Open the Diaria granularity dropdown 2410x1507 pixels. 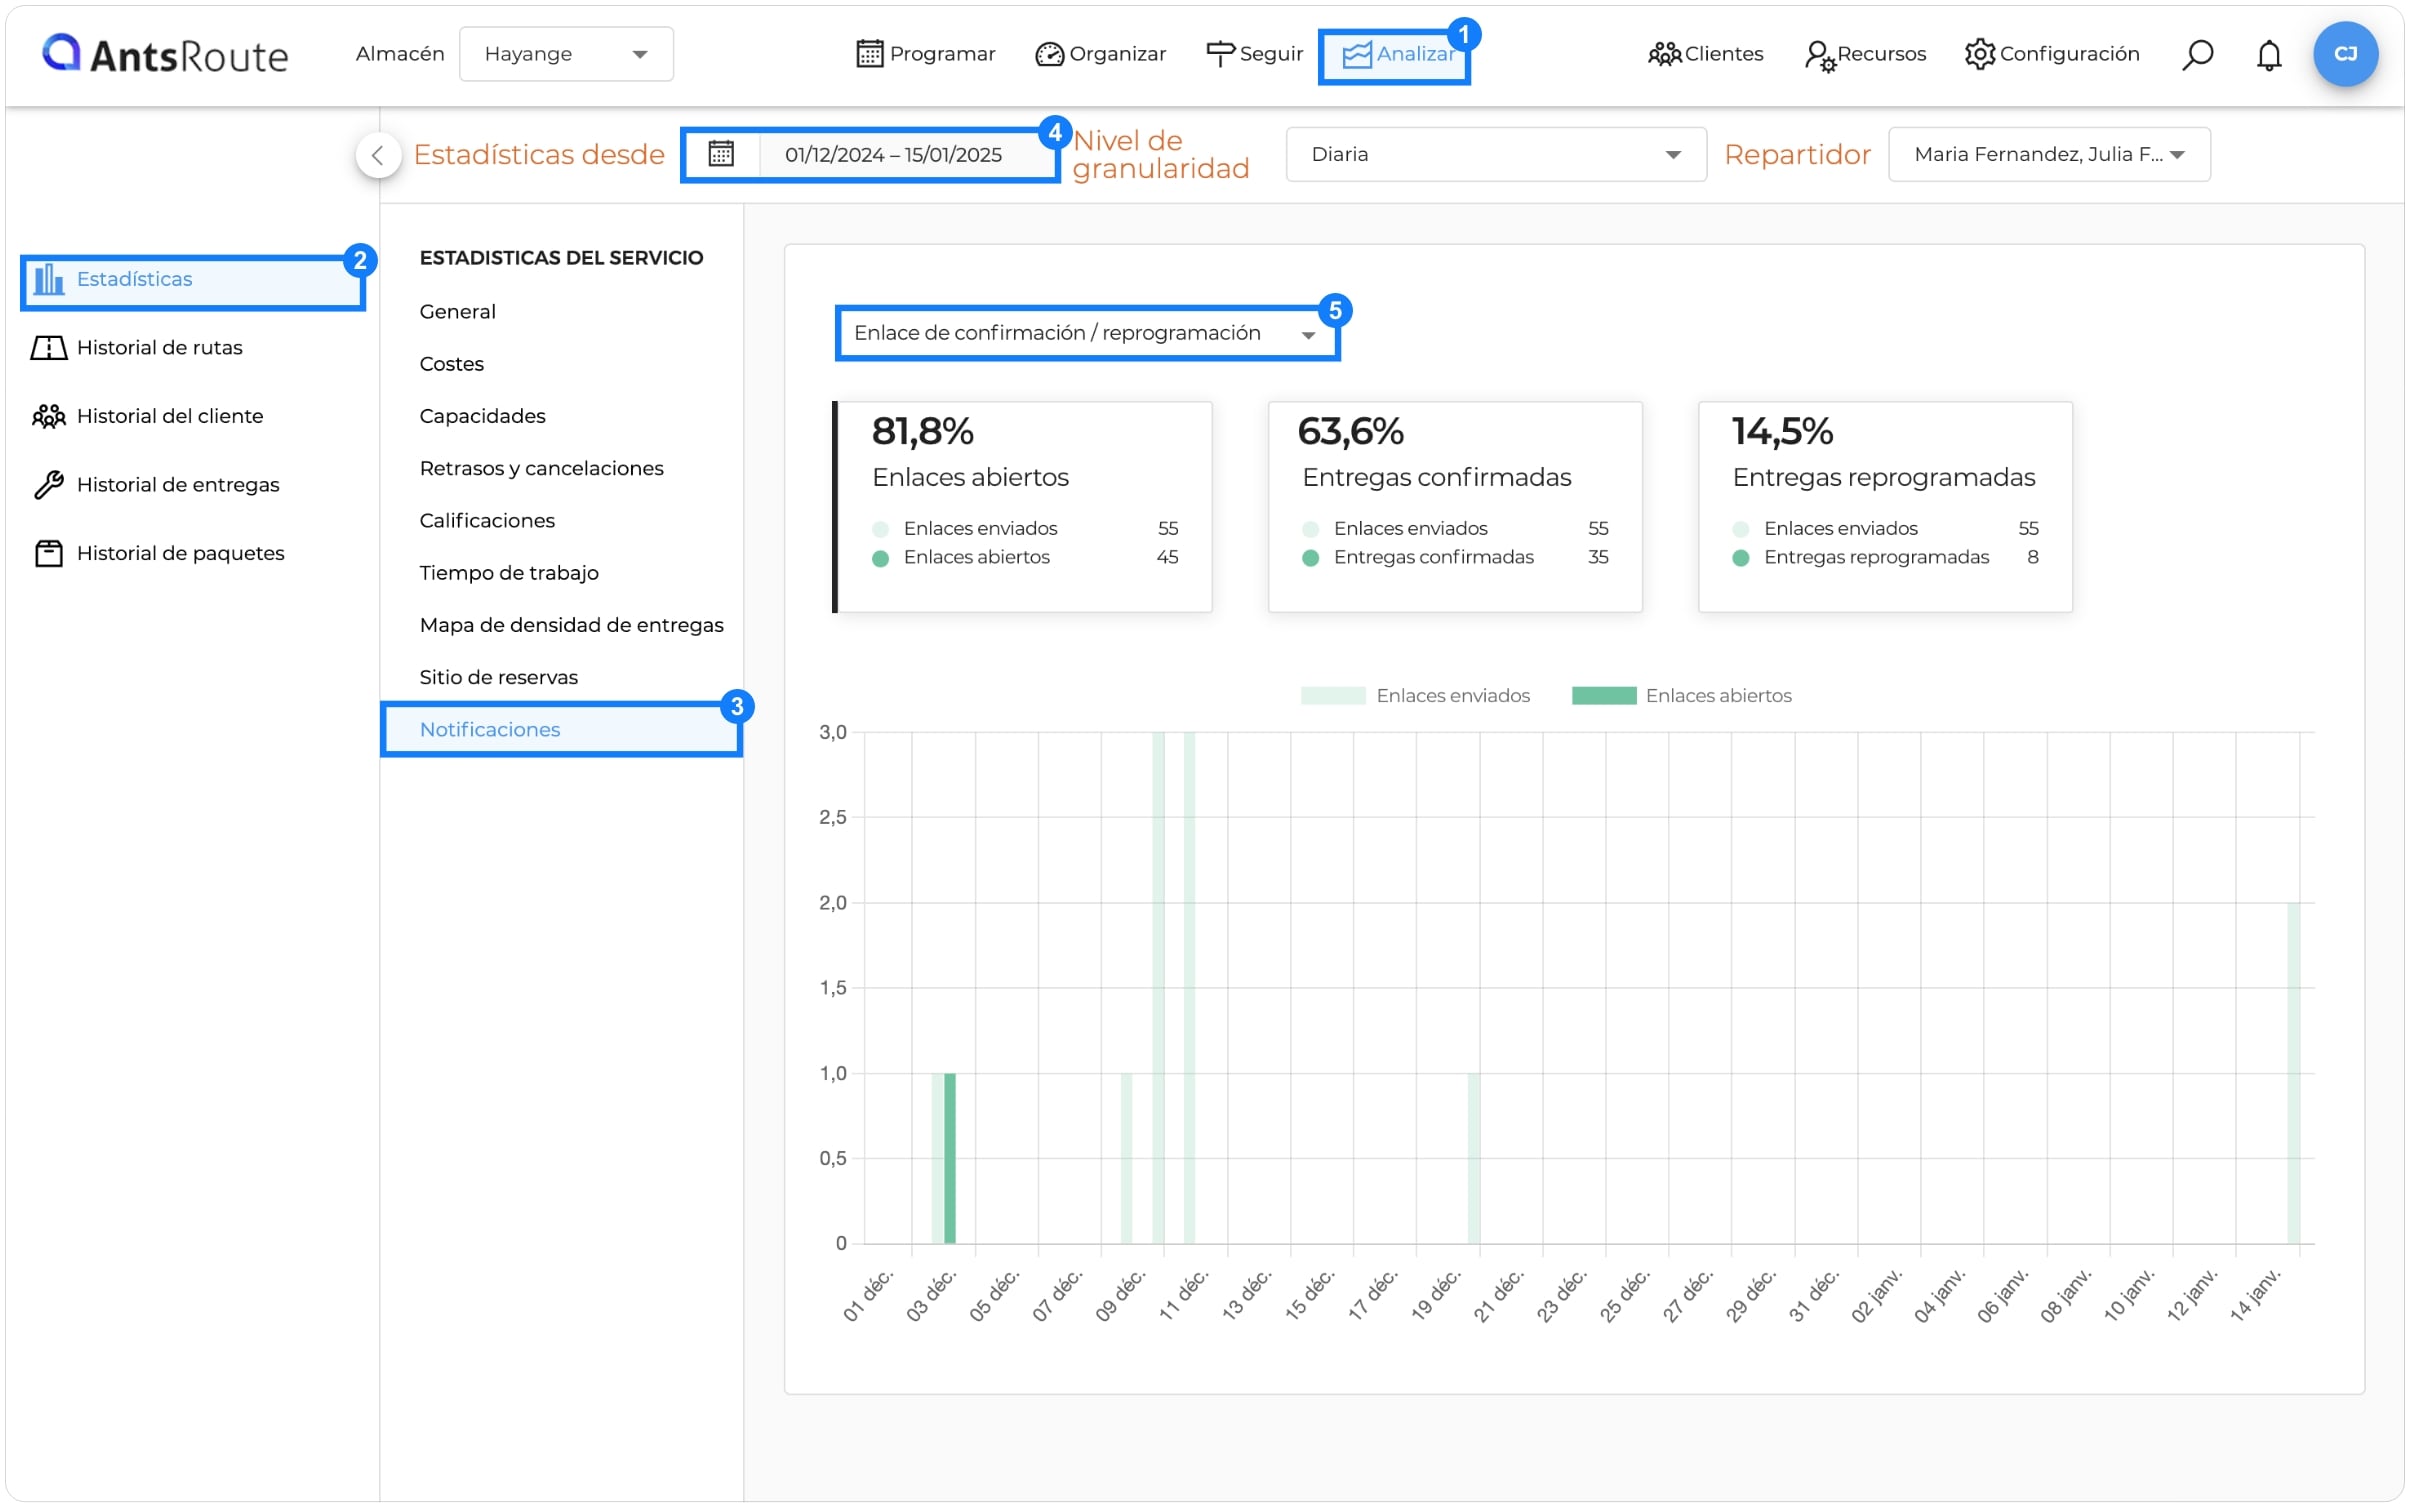tap(1495, 154)
